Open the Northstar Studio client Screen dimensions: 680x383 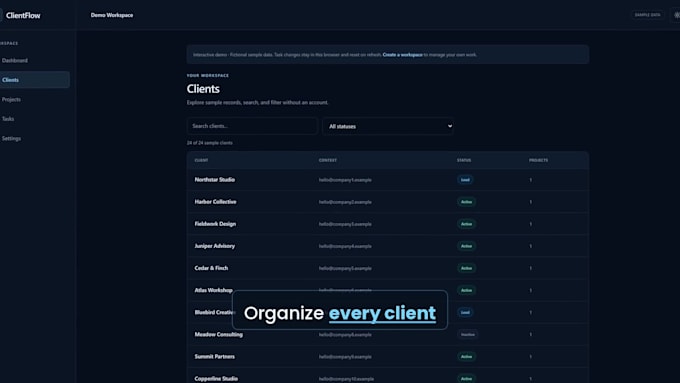click(x=215, y=180)
